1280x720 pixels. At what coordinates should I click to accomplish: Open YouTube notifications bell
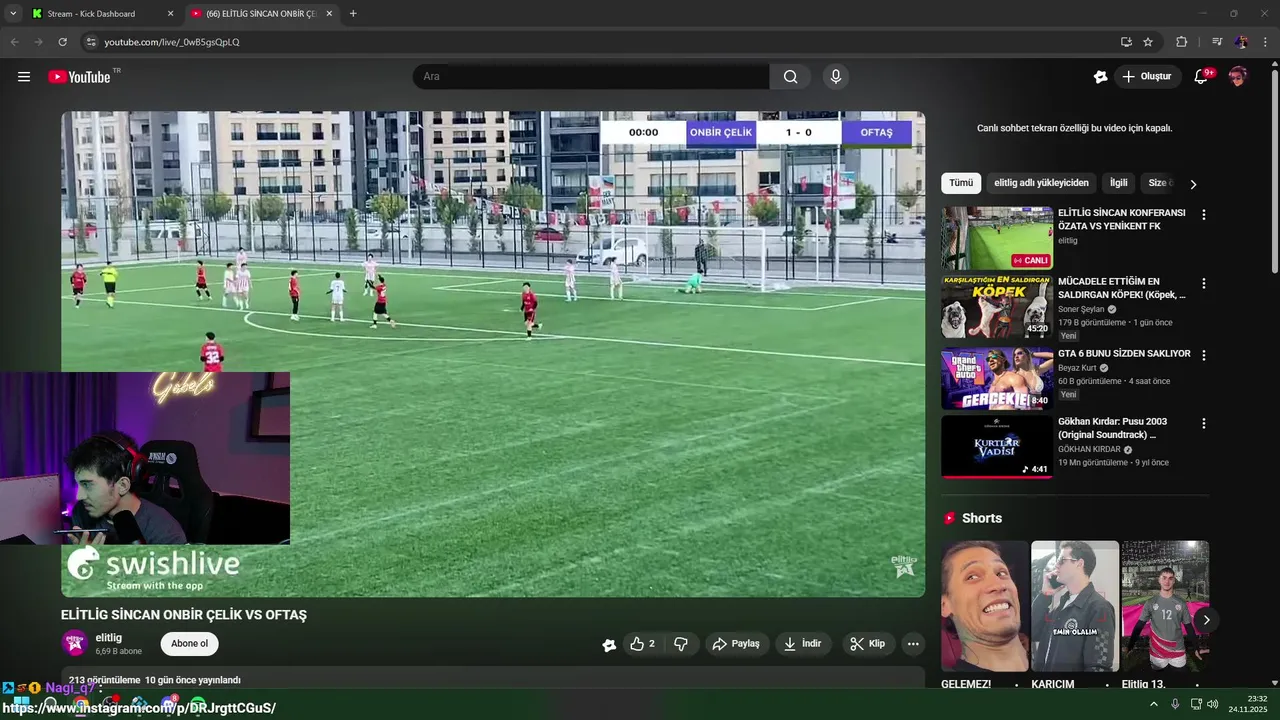click(1201, 77)
